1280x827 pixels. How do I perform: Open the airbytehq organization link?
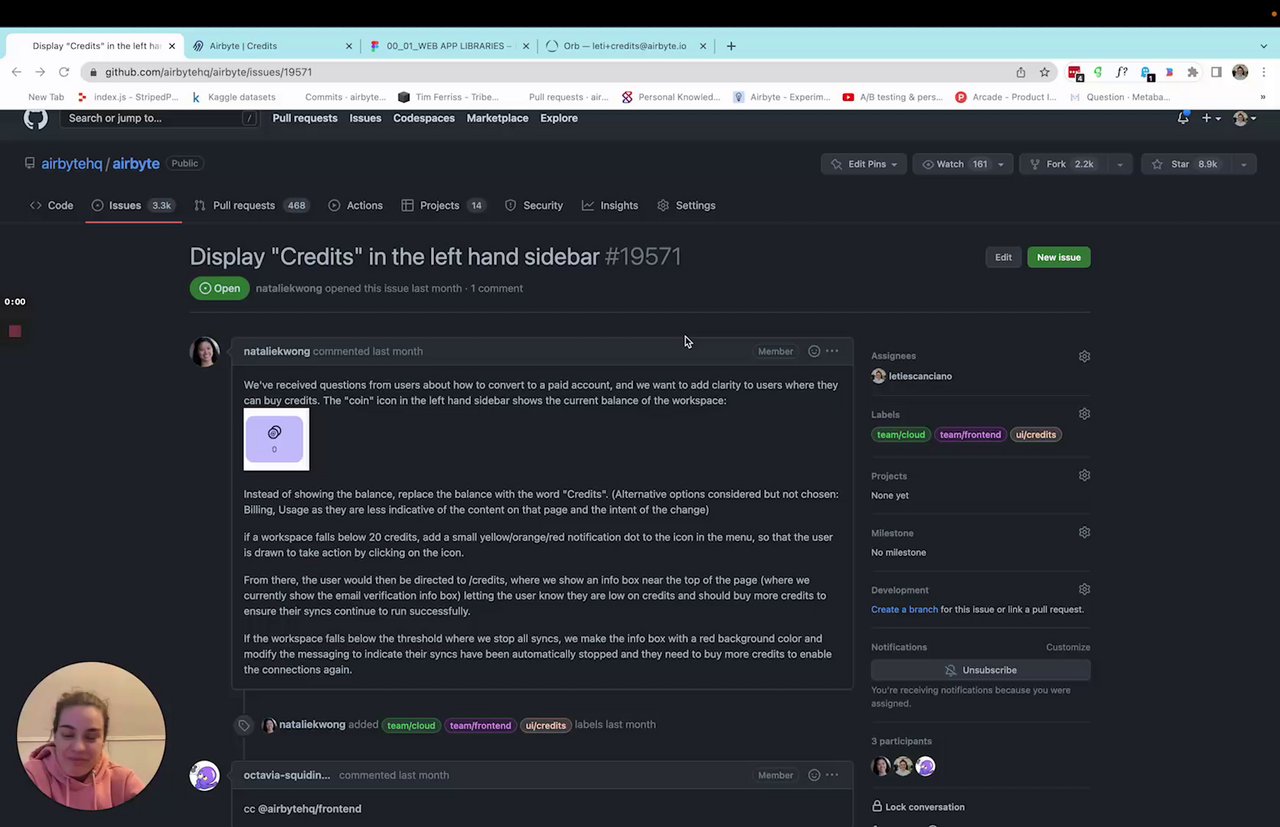click(72, 164)
